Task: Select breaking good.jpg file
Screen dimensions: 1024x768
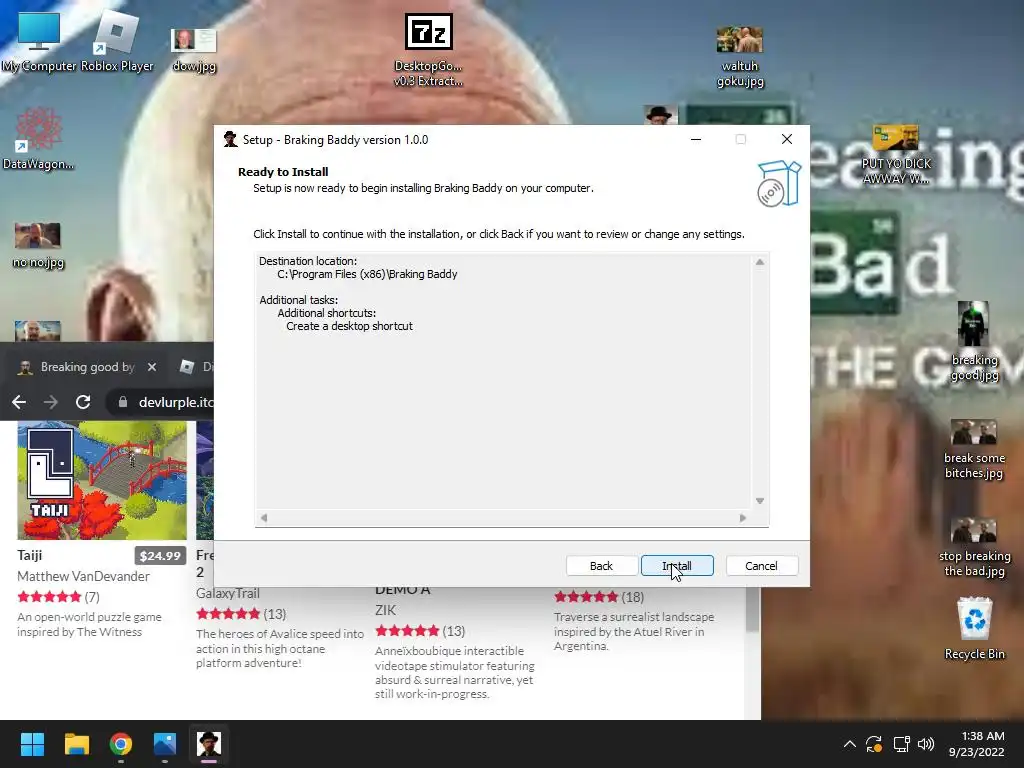Action: [974, 341]
